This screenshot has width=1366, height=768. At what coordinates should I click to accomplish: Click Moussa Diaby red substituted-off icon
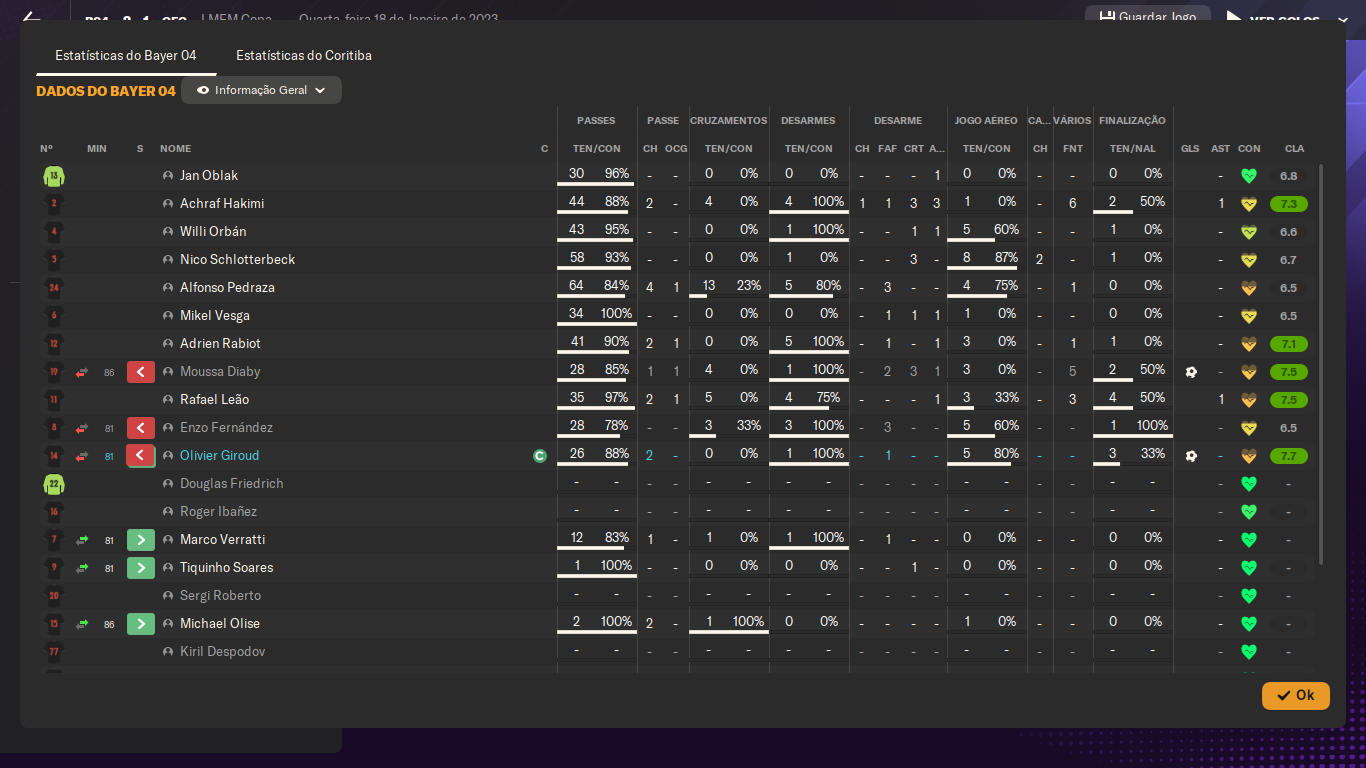click(x=141, y=372)
